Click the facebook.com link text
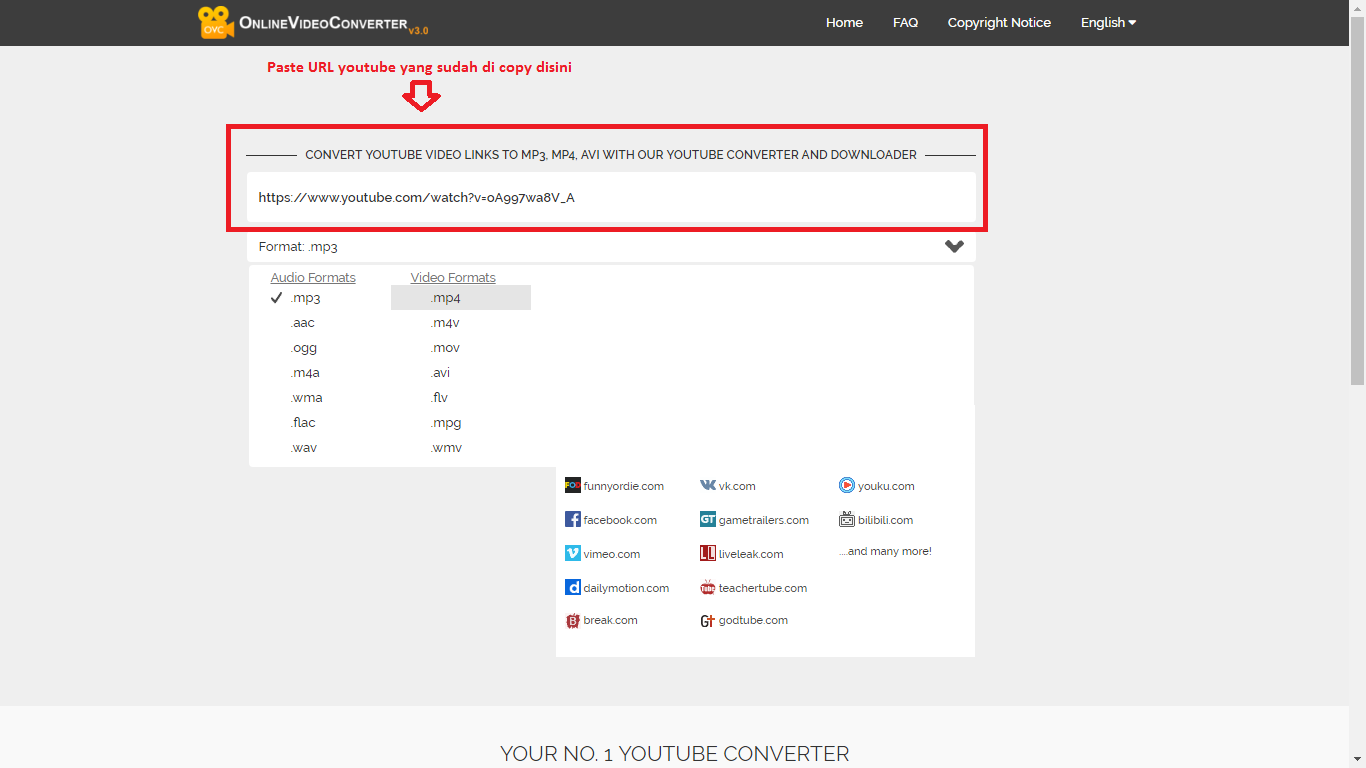This screenshot has width=1366, height=768. click(x=620, y=520)
